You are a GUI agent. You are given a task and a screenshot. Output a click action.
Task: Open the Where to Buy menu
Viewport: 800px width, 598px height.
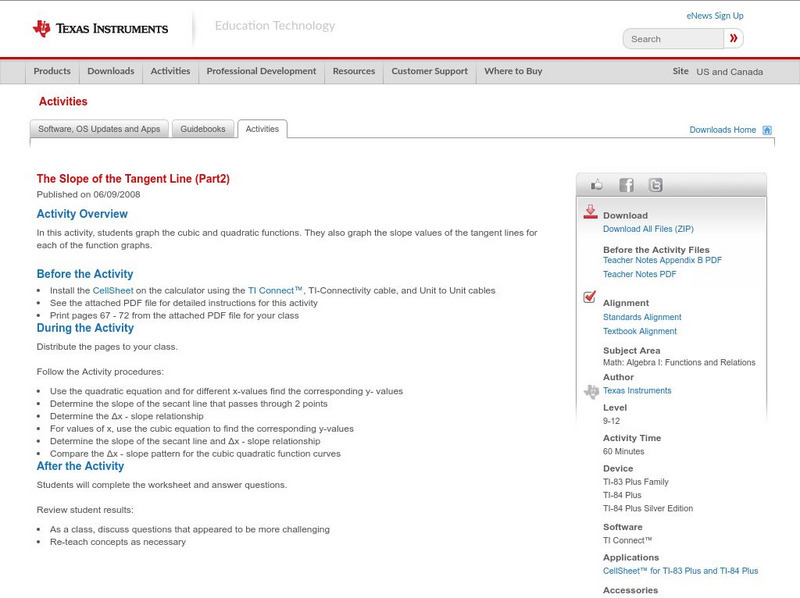(513, 71)
